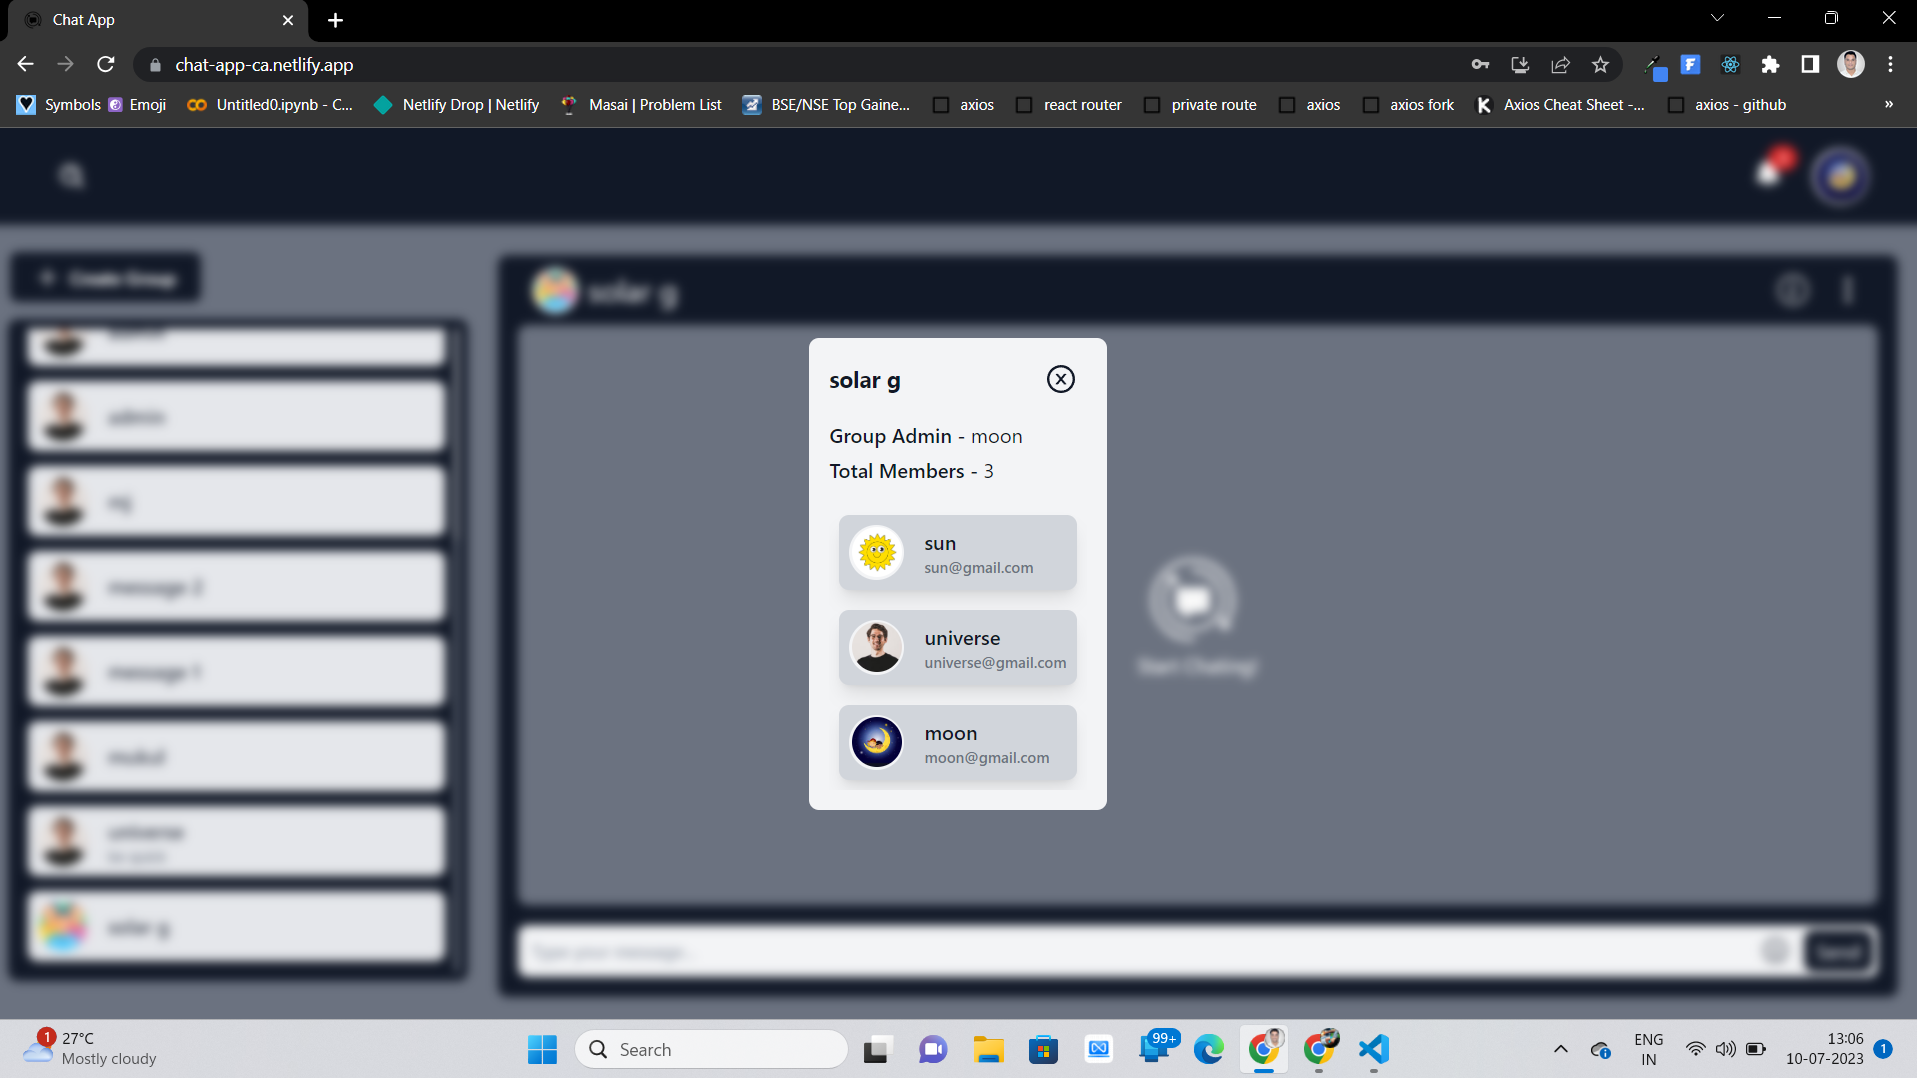The width and height of the screenshot is (1917, 1078).
Task: Open private route bookmark
Action: [x=1200, y=105]
